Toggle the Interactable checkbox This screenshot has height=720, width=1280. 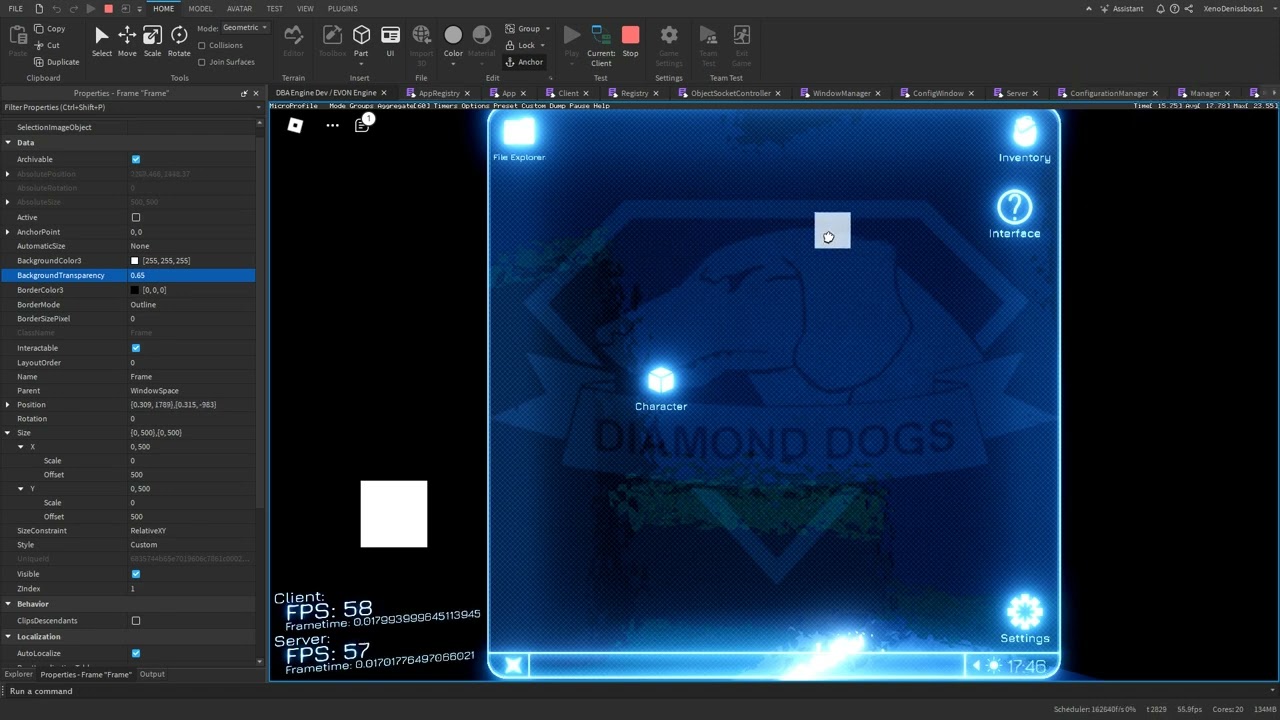[136, 348]
